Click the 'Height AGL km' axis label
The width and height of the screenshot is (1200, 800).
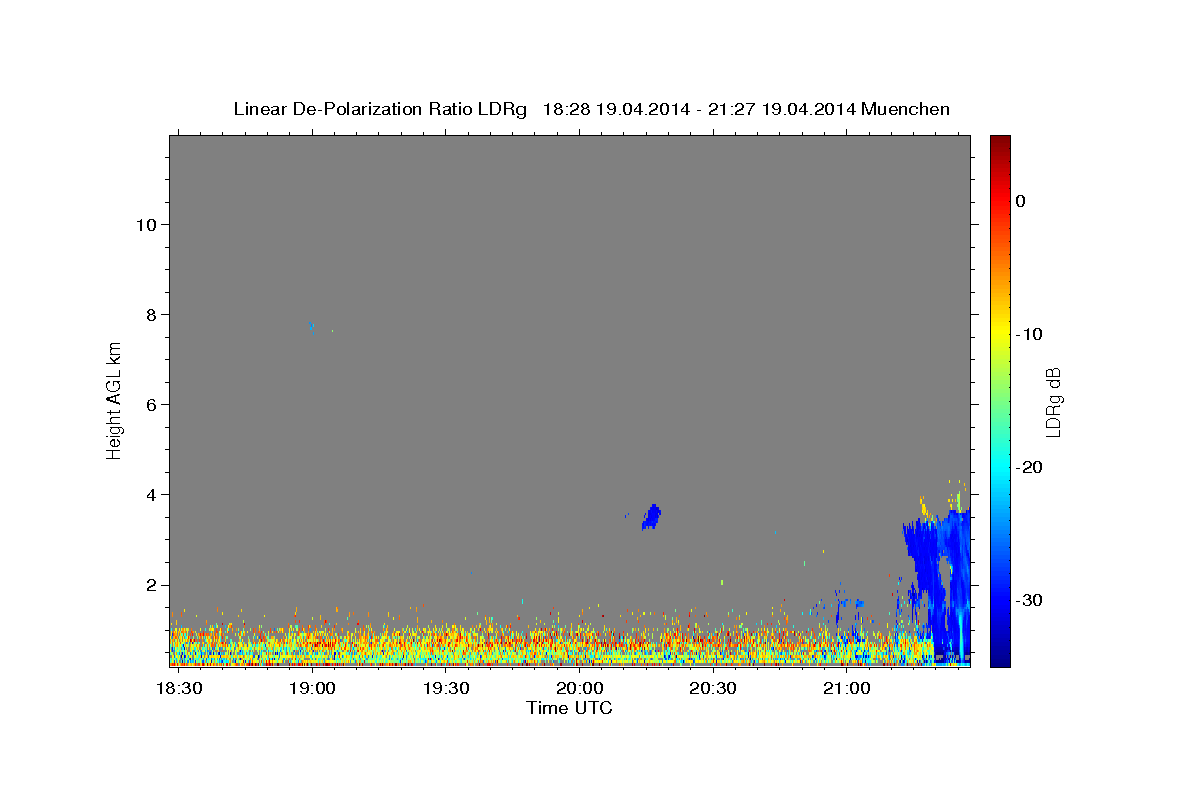[x=114, y=399]
